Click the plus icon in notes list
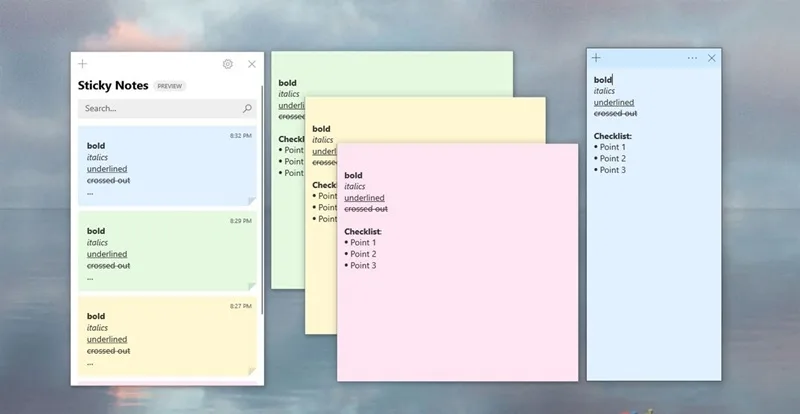Viewport: 800px width, 414px height. click(x=83, y=64)
